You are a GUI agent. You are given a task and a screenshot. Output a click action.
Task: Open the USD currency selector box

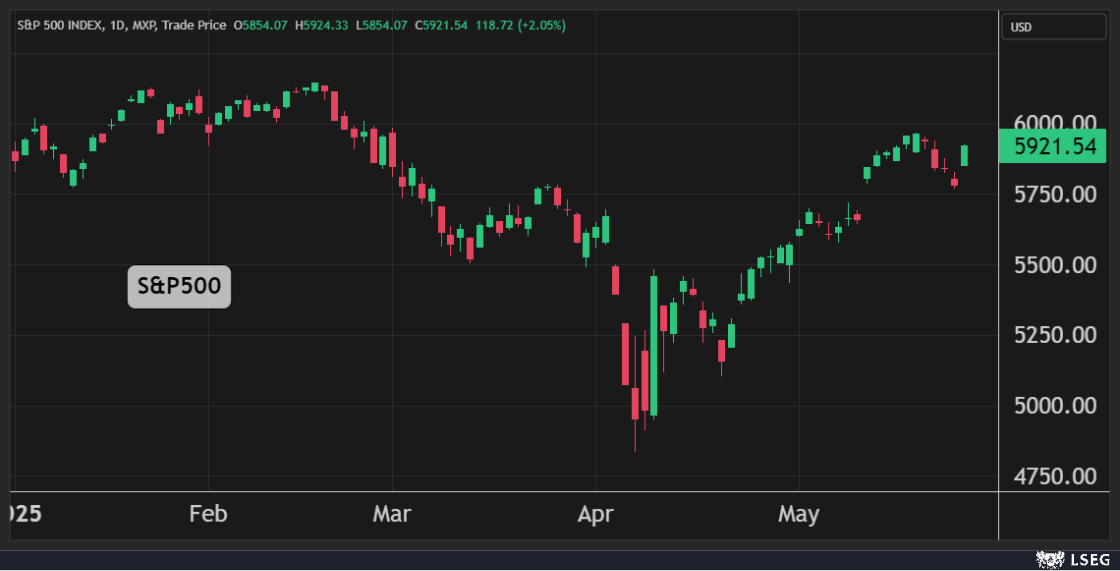(x=1054, y=27)
